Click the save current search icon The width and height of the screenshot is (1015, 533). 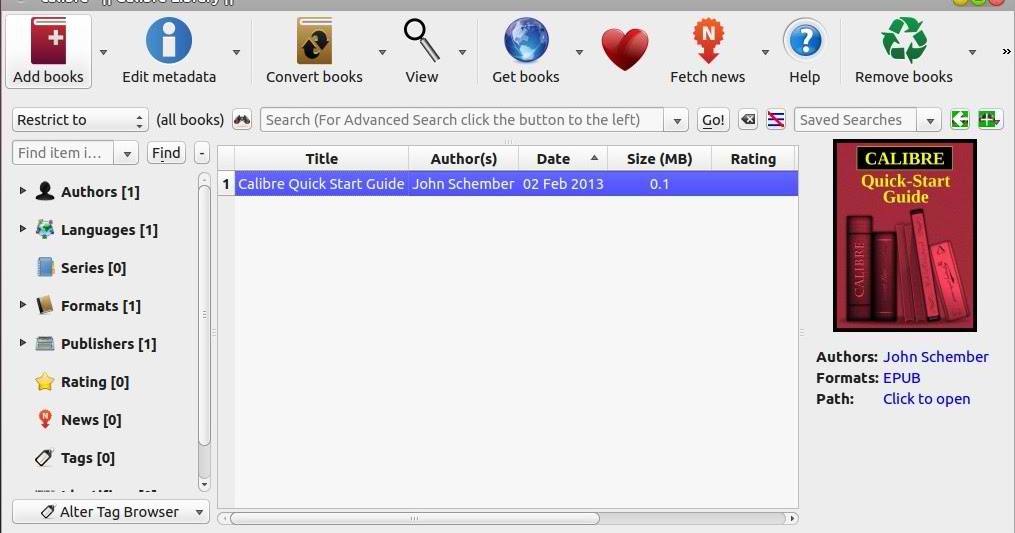[989, 120]
